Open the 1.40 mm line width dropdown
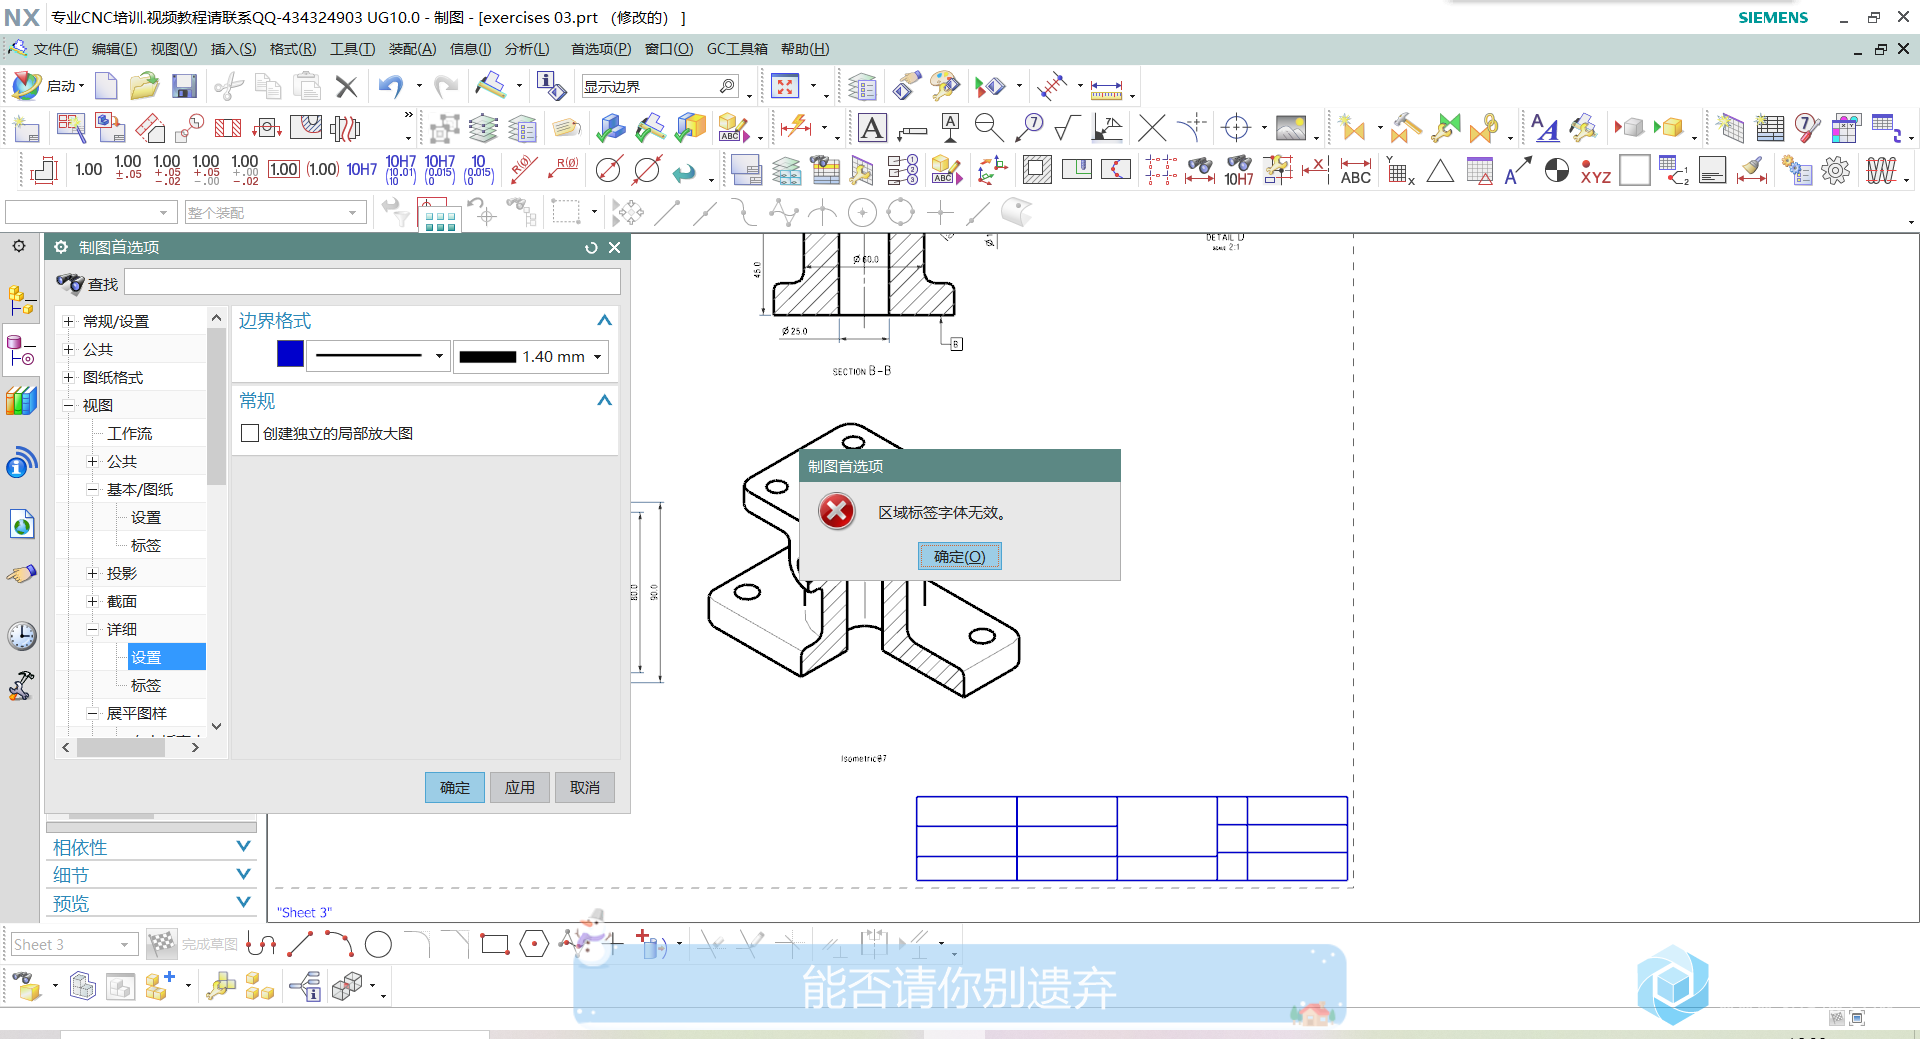Image resolution: width=1920 pixels, height=1039 pixels. [x=598, y=356]
